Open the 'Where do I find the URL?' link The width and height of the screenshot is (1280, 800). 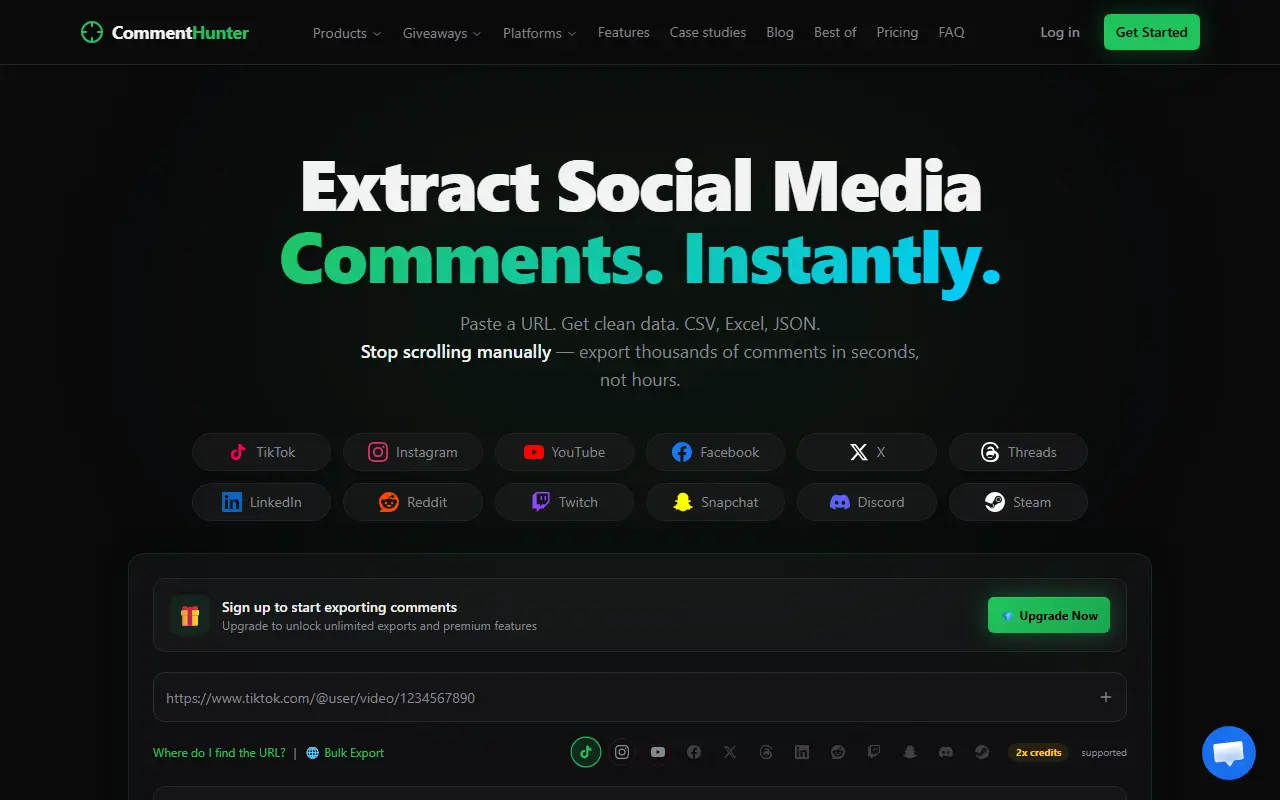(x=219, y=753)
